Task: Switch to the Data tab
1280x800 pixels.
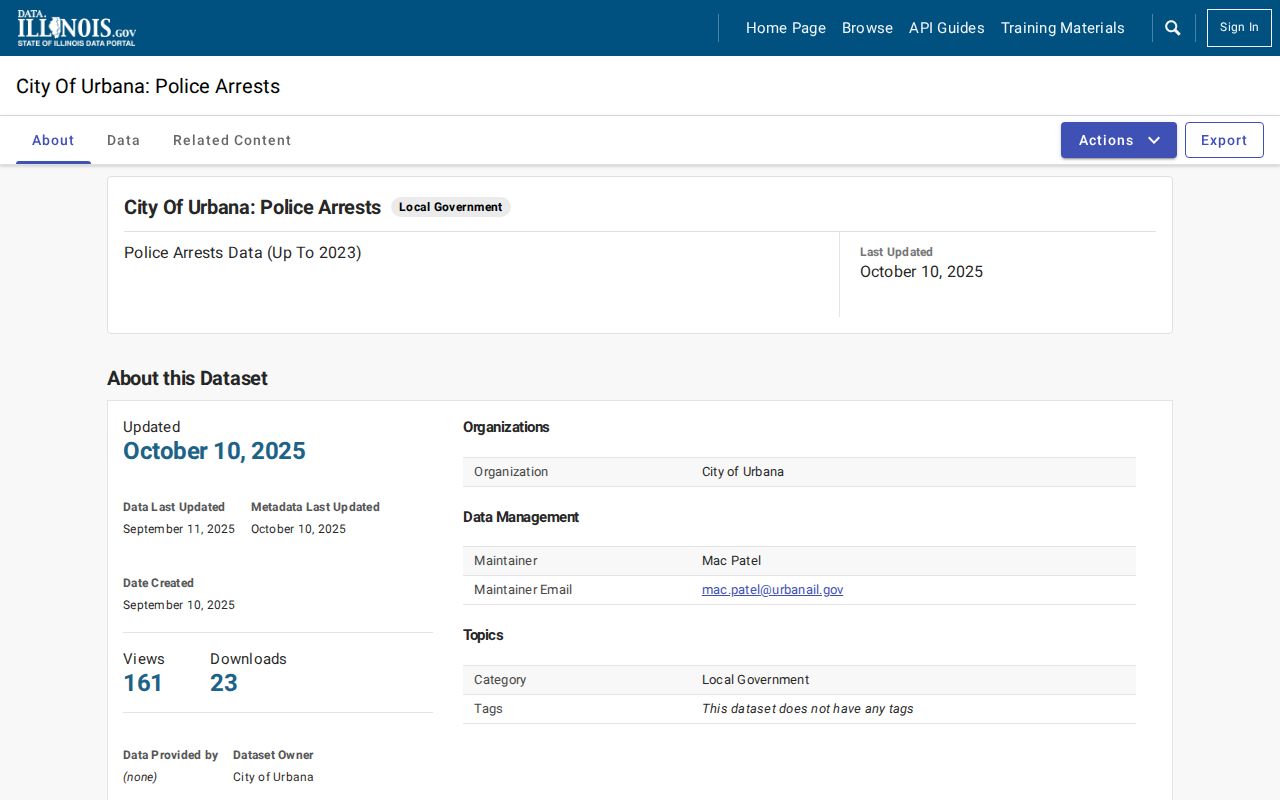Action: point(124,140)
